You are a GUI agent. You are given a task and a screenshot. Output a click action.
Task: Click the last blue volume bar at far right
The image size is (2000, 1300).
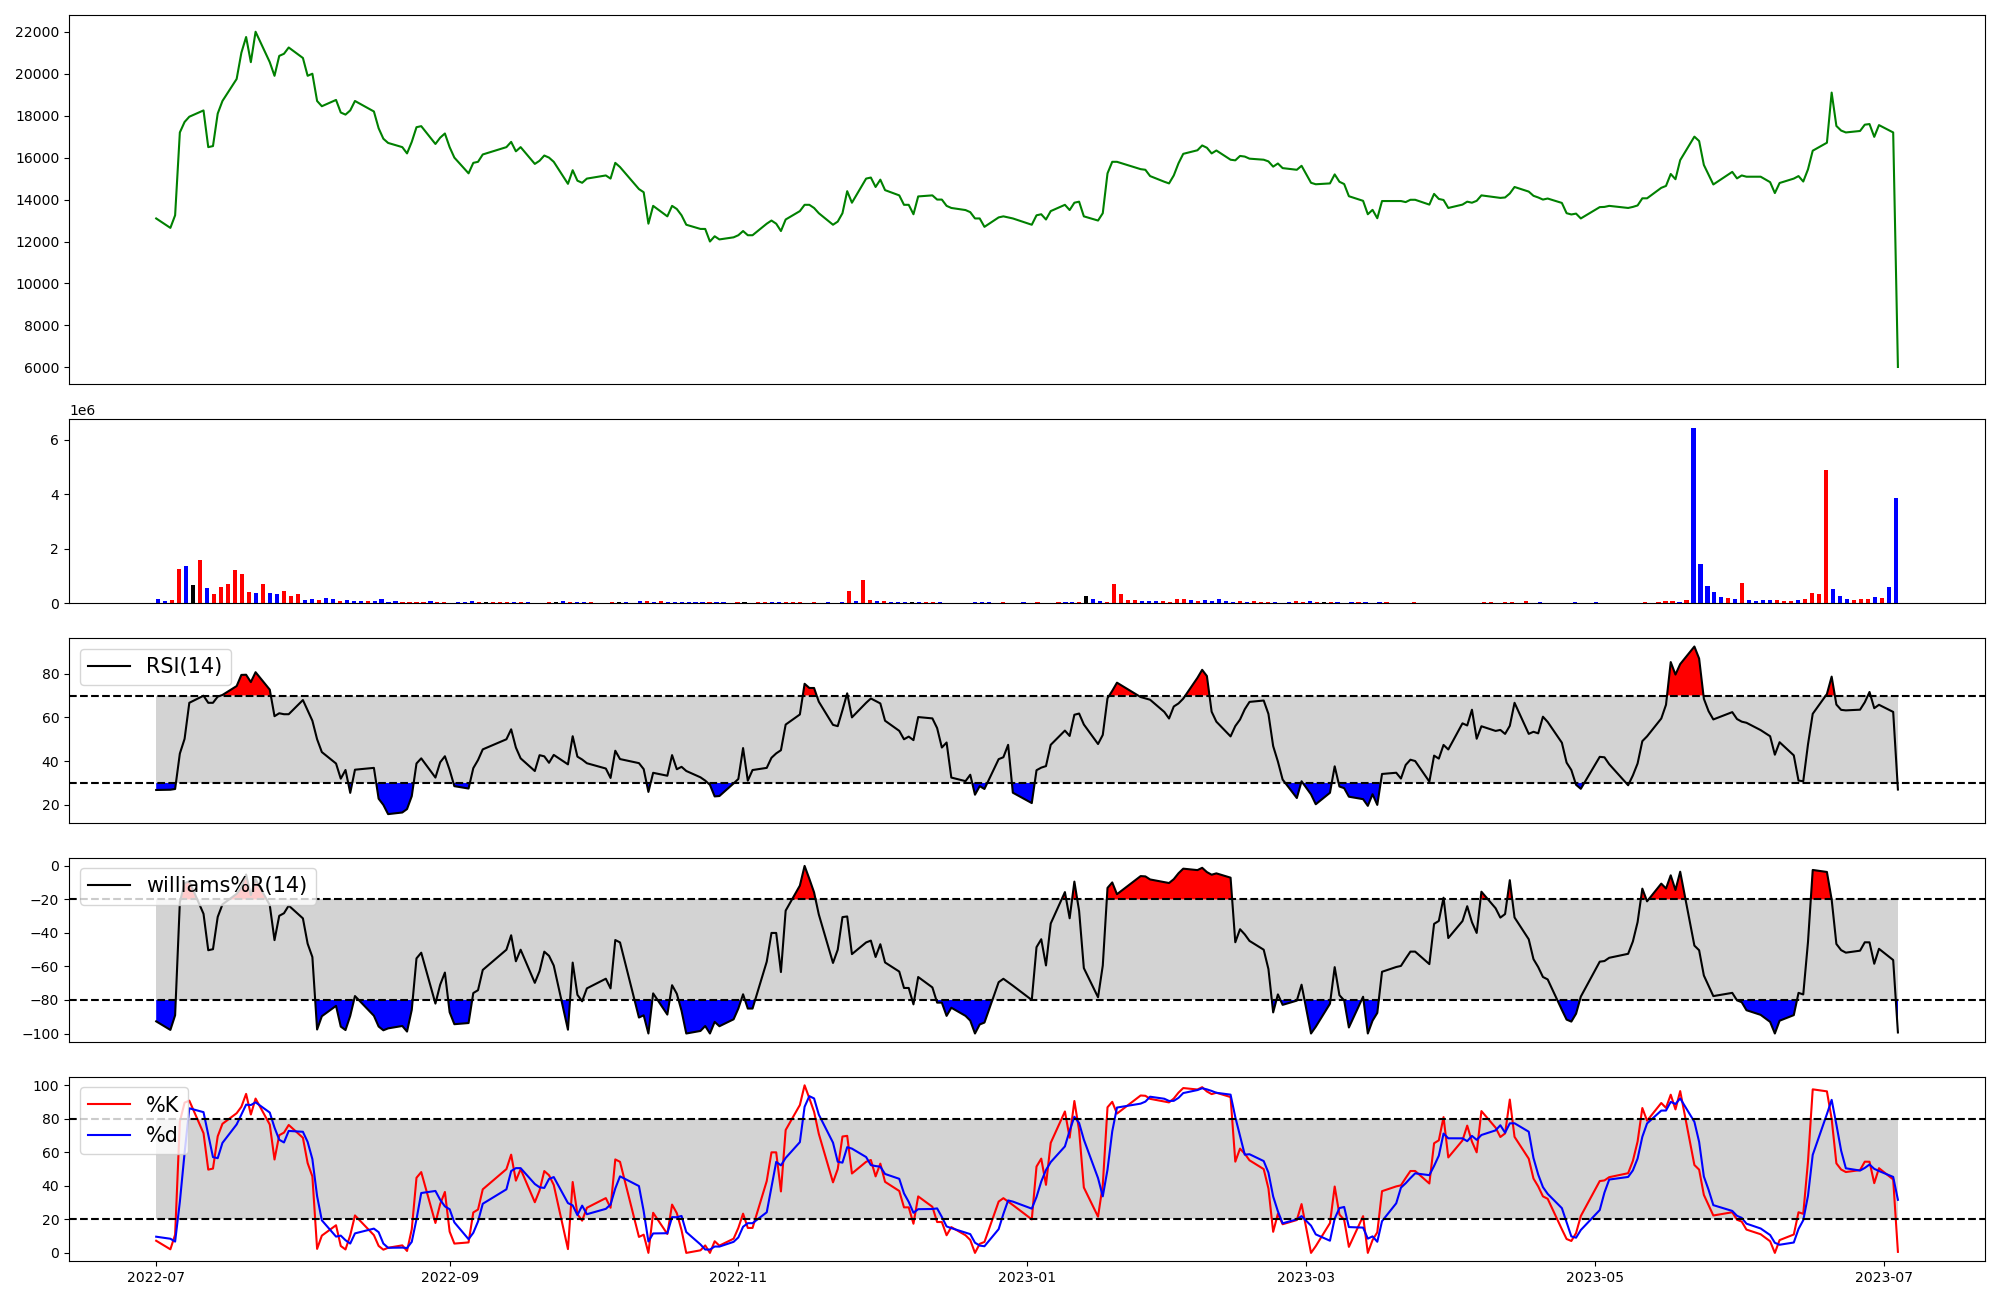[1896, 551]
